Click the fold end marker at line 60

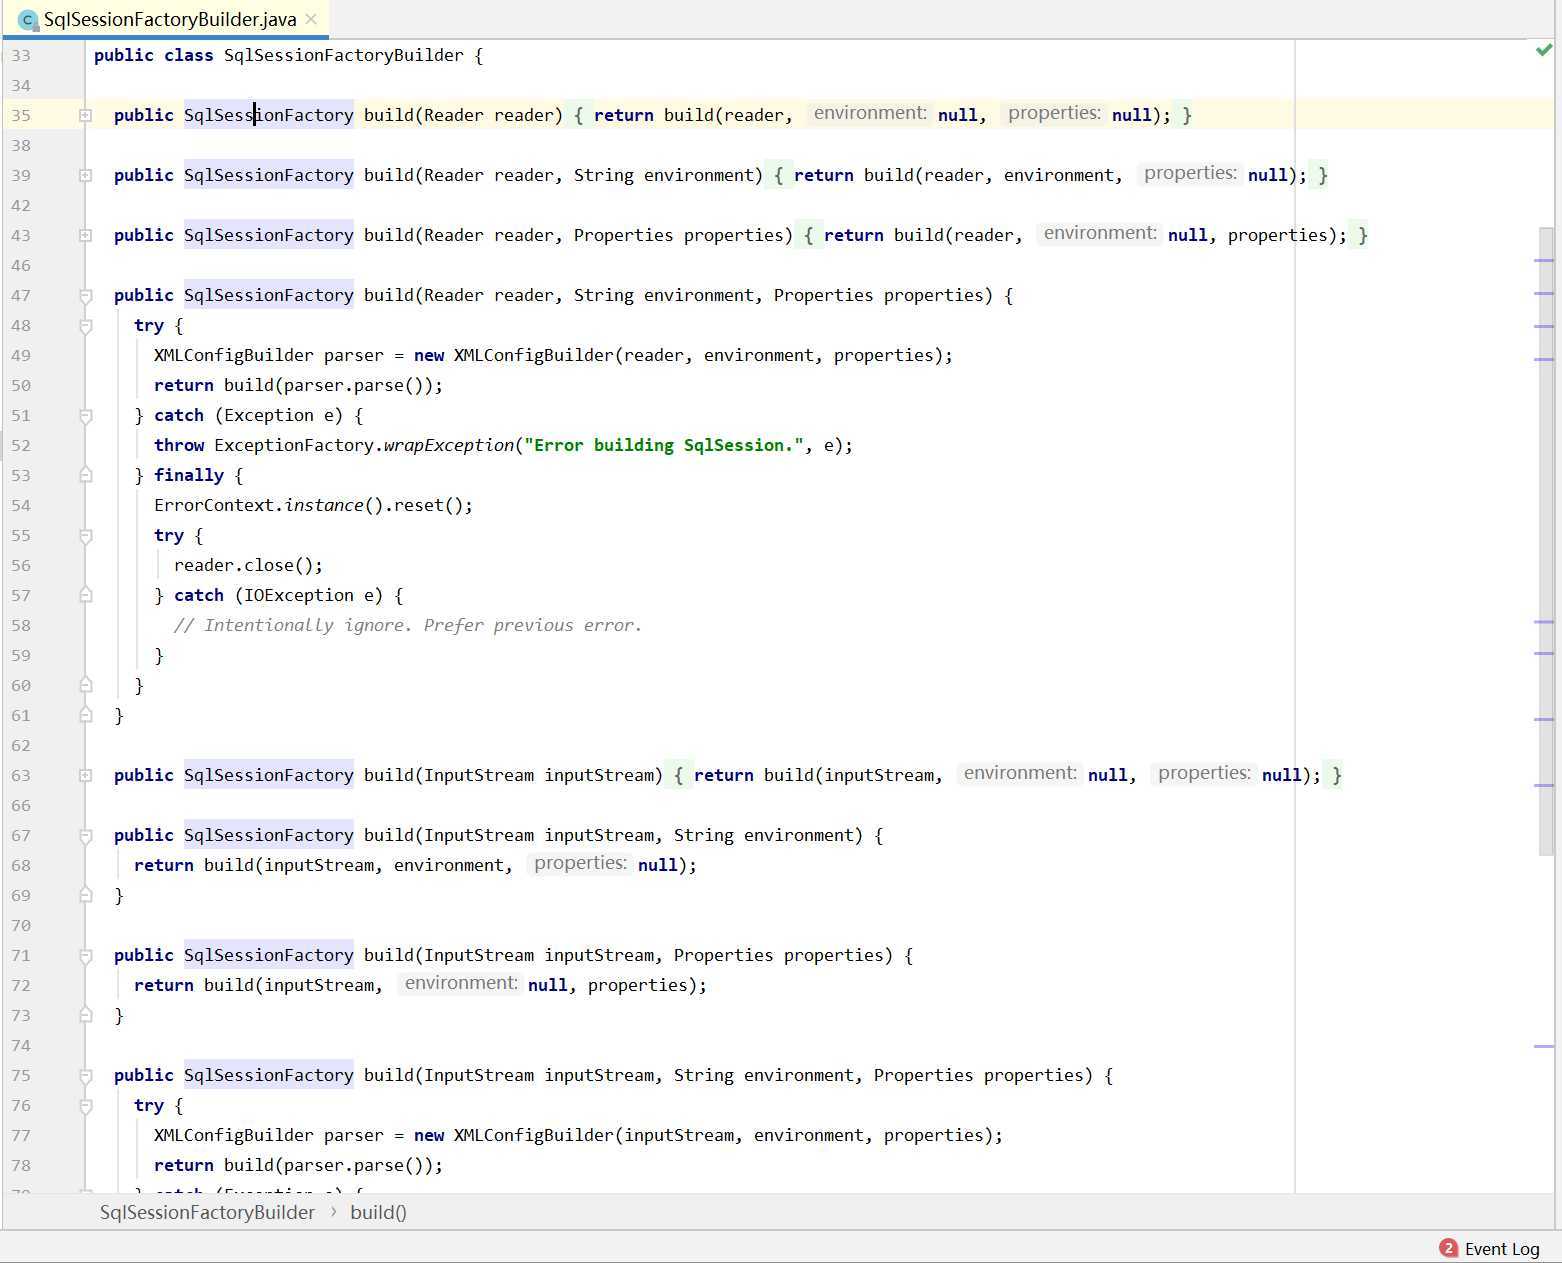pos(85,685)
